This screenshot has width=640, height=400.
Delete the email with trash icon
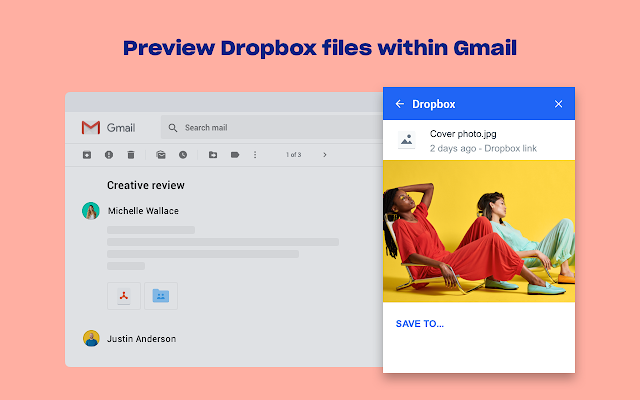131,155
